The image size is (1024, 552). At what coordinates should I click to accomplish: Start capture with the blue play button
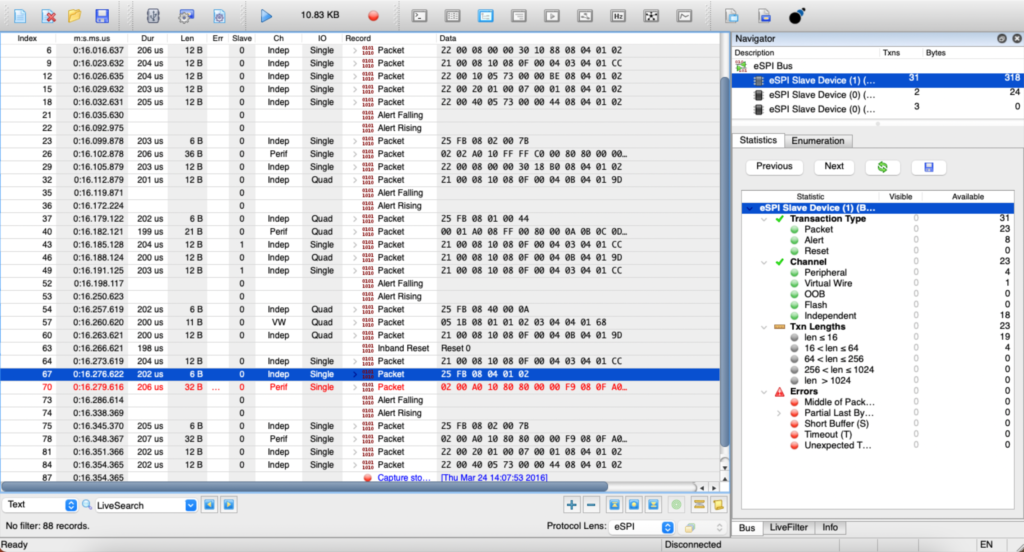pyautogui.click(x=266, y=16)
